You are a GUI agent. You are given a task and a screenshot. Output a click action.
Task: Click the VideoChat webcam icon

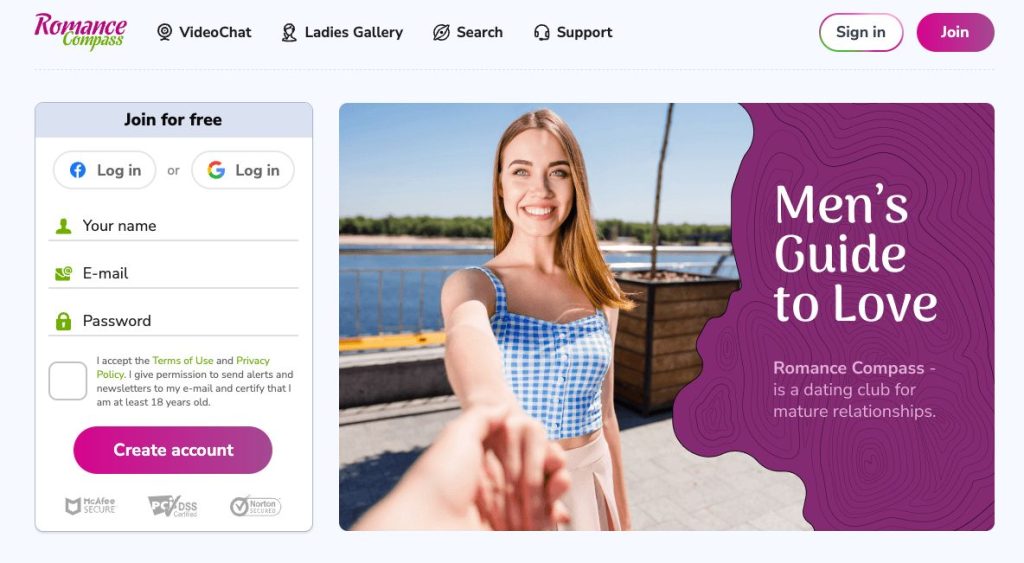tap(165, 32)
